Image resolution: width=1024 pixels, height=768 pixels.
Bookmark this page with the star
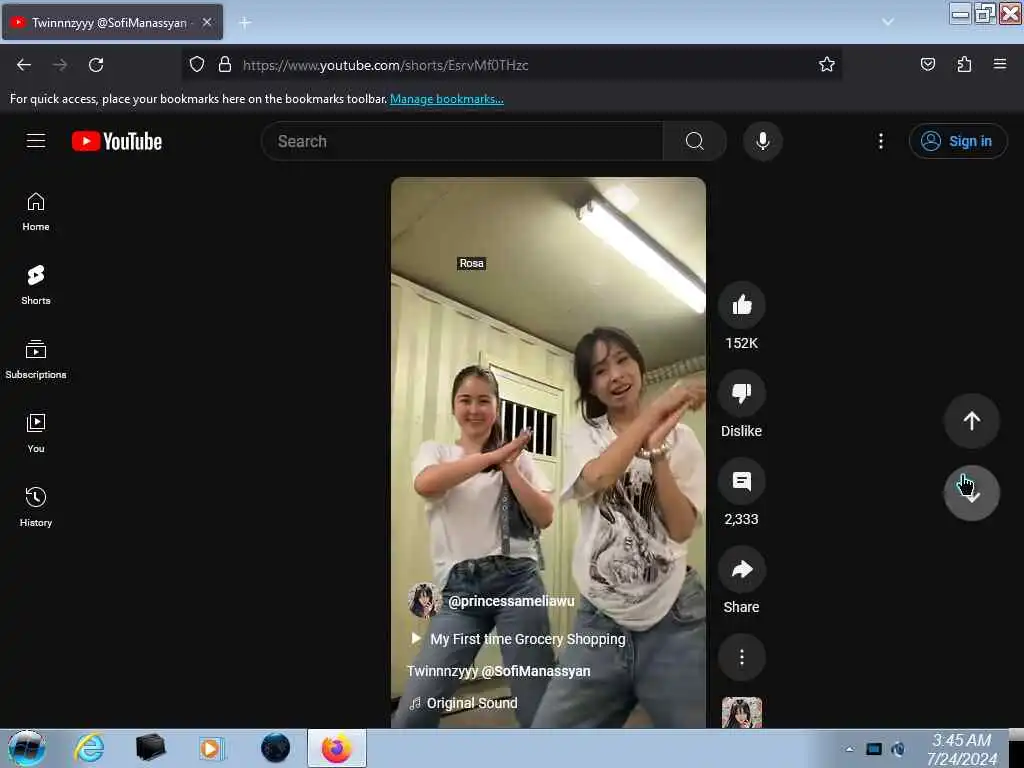[827, 65]
